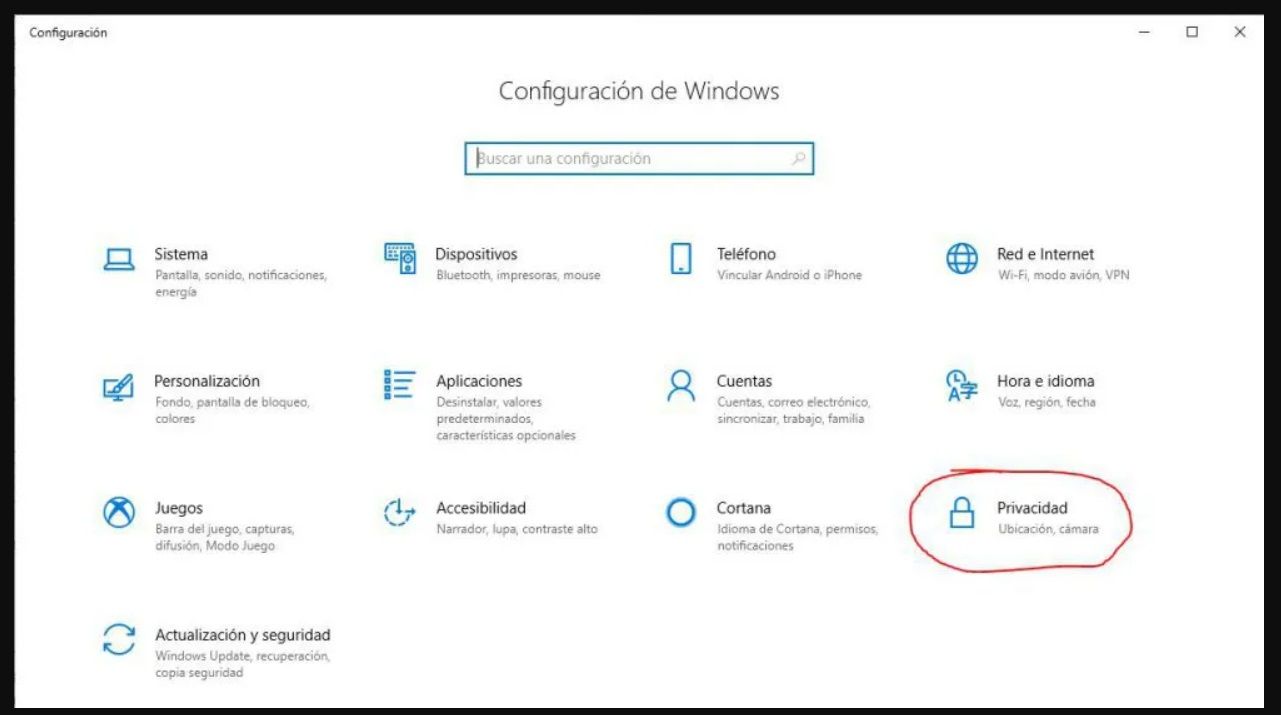1281x715 pixels.
Task: Click the search magnifier icon
Action: coord(798,159)
